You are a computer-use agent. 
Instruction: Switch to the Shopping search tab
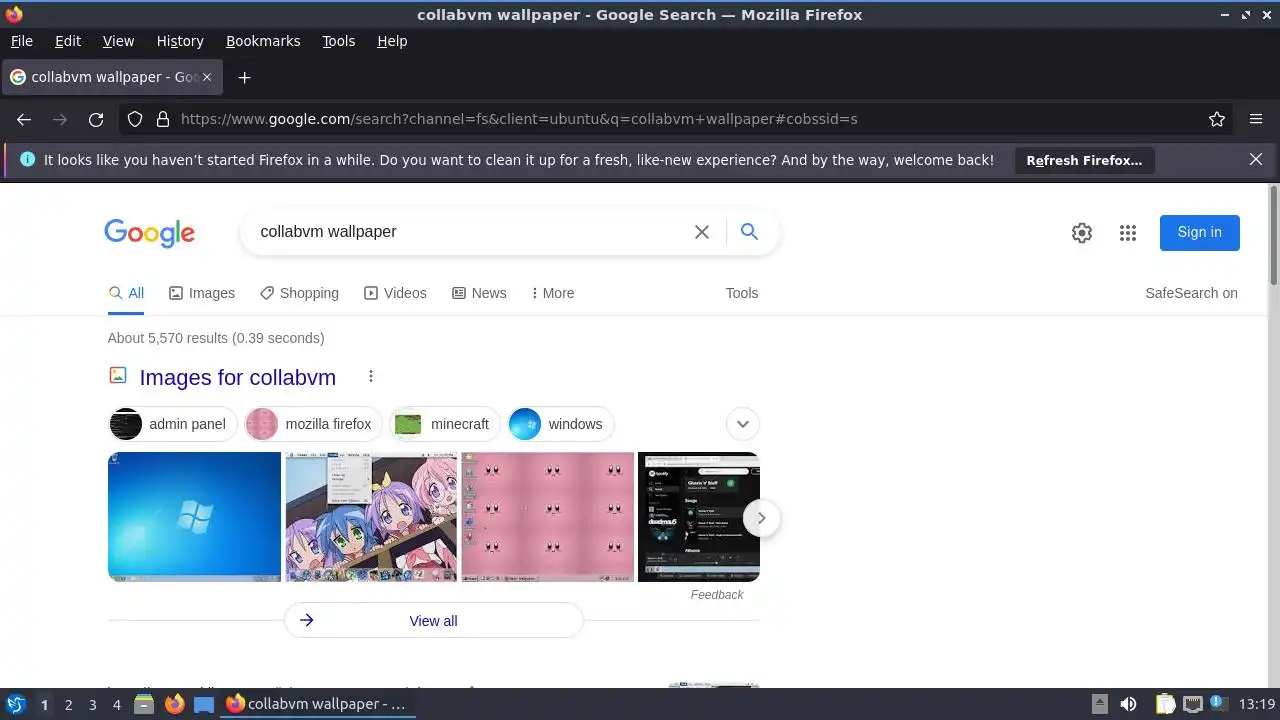299,293
